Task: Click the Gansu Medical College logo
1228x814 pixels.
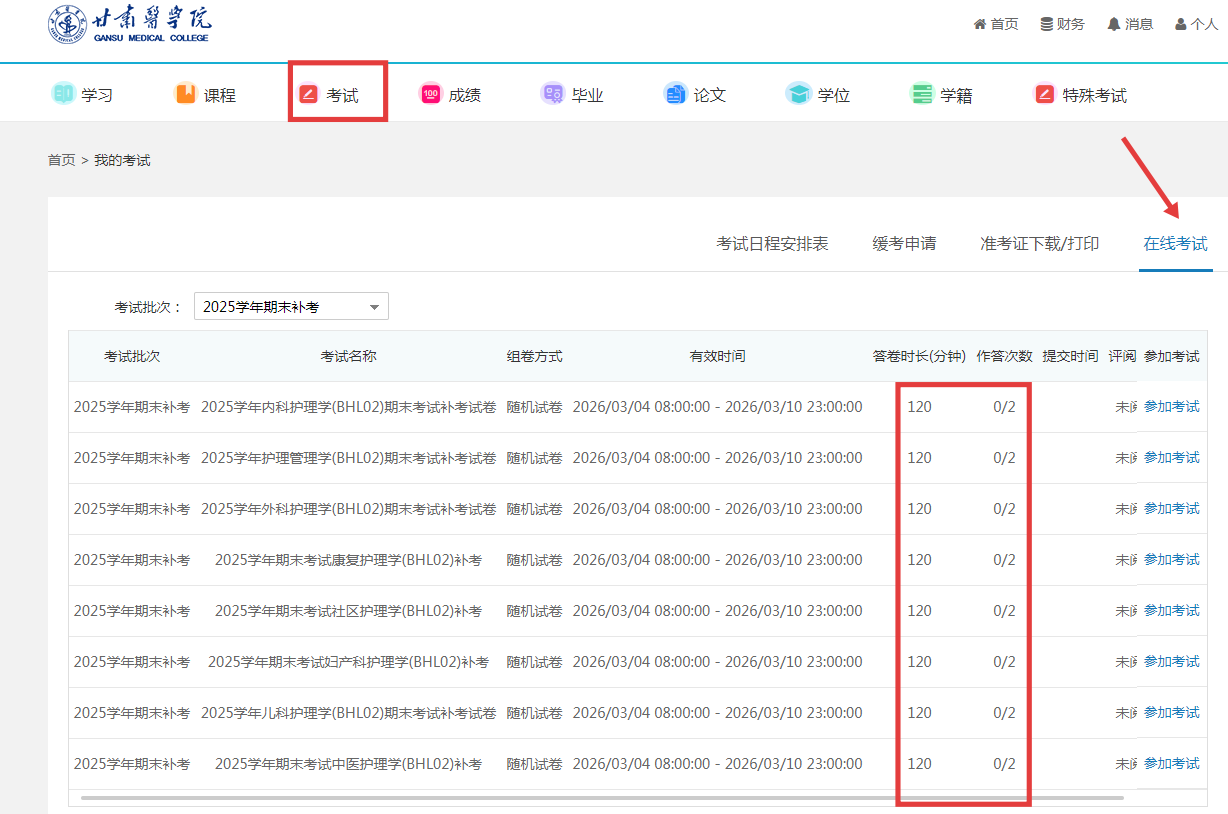Action: (x=130, y=24)
